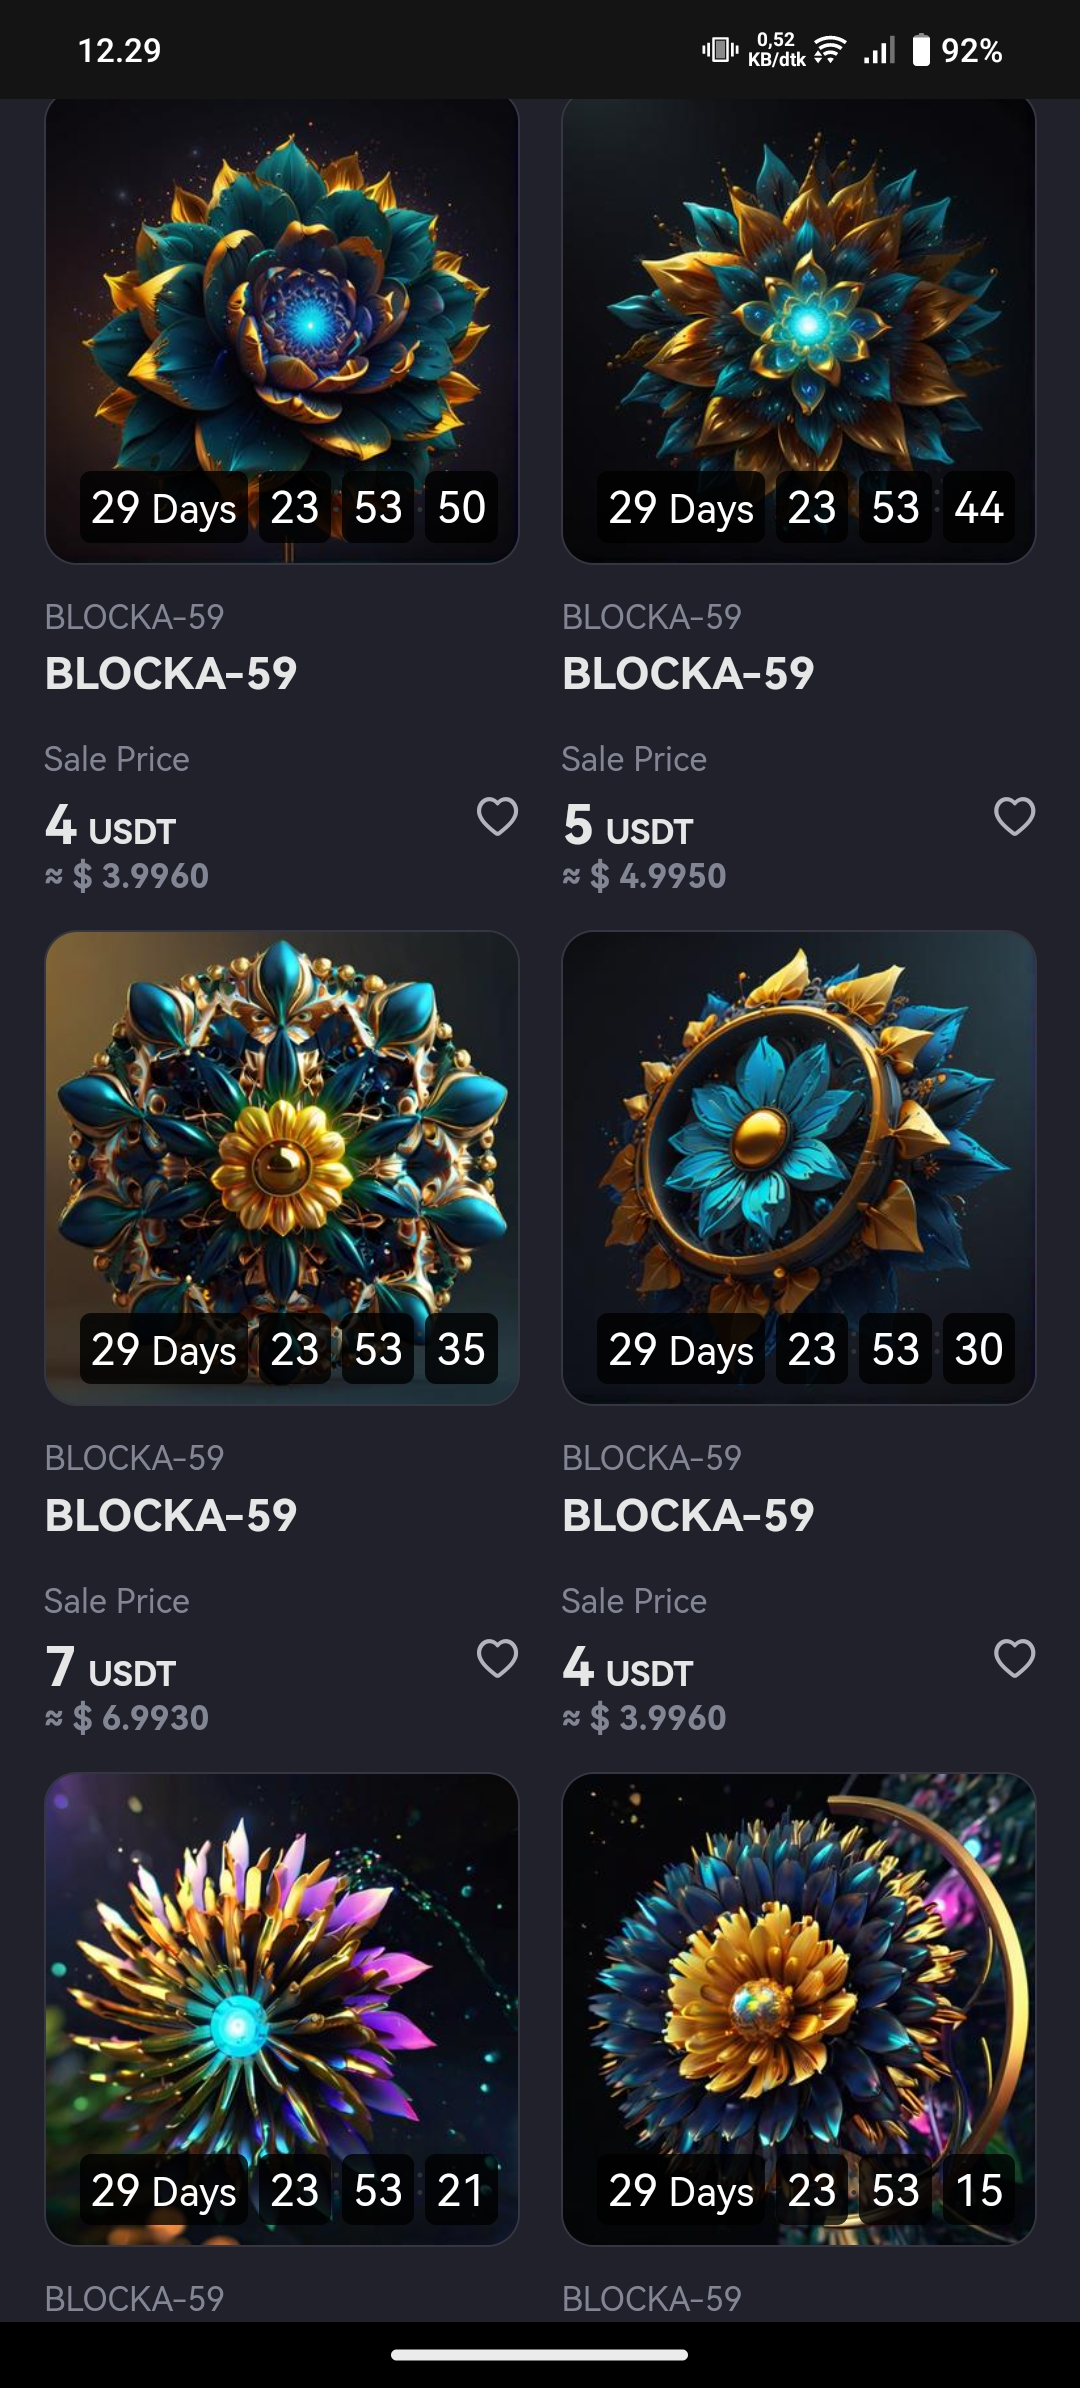Tap the 7 USDT sale price

(x=111, y=1669)
